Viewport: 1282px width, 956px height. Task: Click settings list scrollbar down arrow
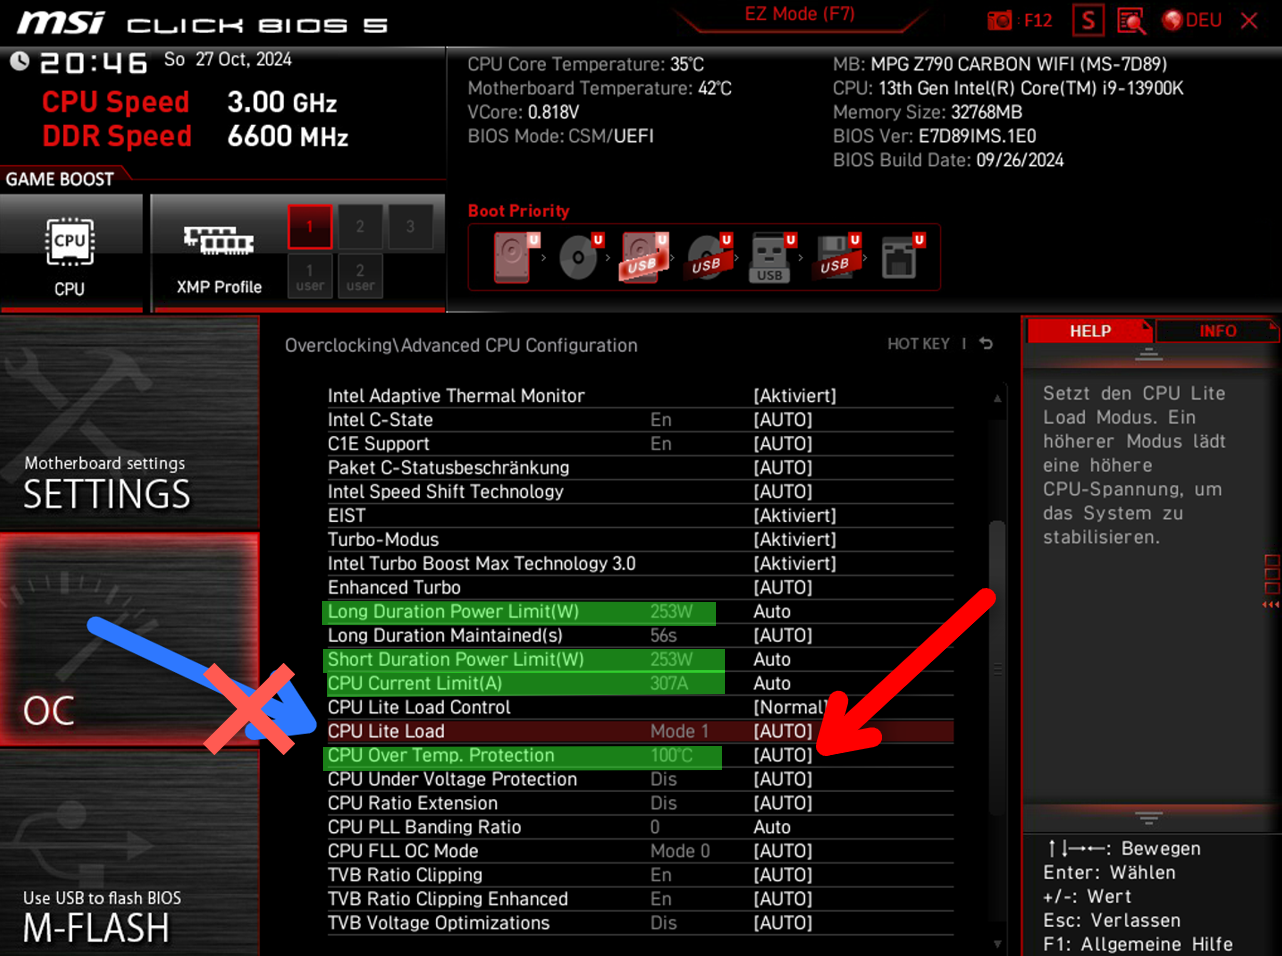997,943
